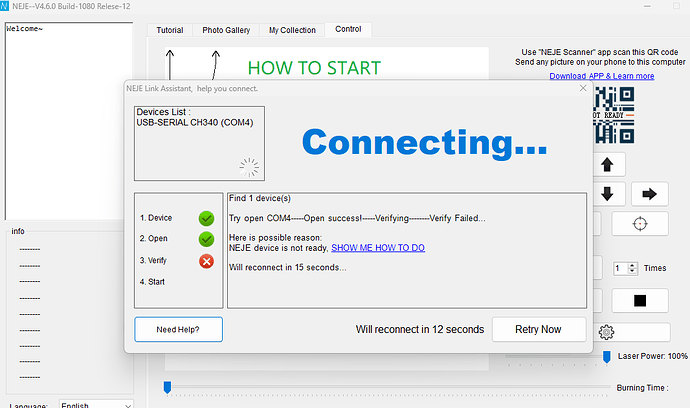This screenshot has height=408, width=690.
Task: Open the Language dropdown showing English
Action: [x=96, y=404]
